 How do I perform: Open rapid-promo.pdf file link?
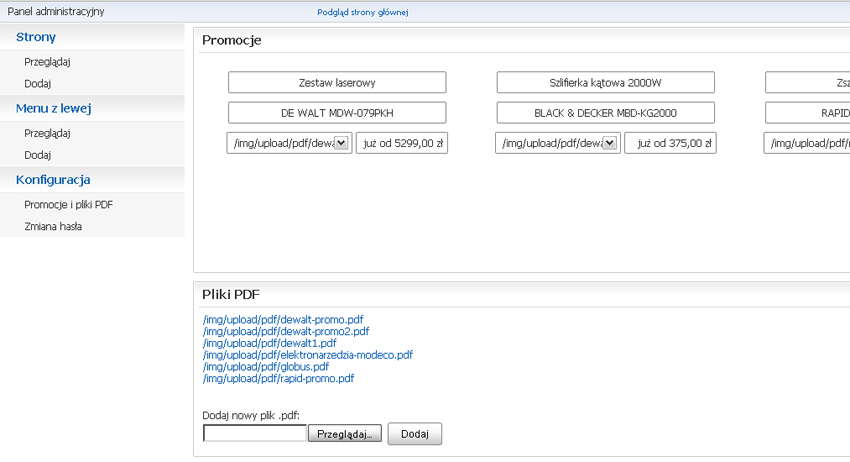278,378
